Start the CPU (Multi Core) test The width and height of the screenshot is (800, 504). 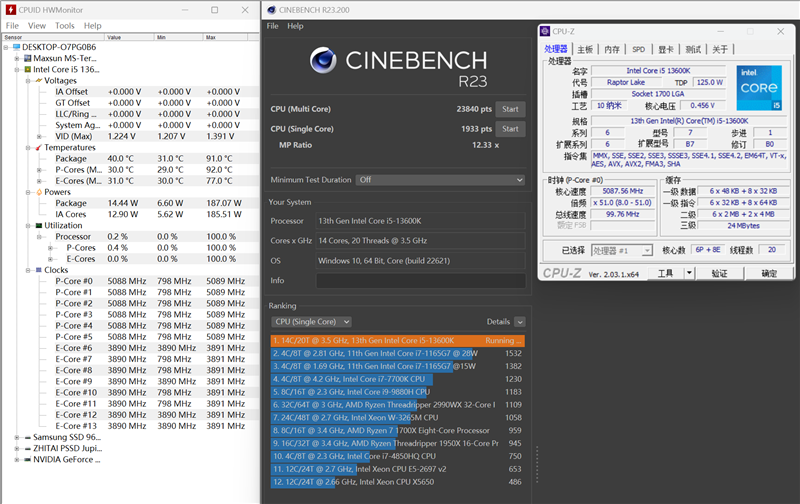point(510,109)
